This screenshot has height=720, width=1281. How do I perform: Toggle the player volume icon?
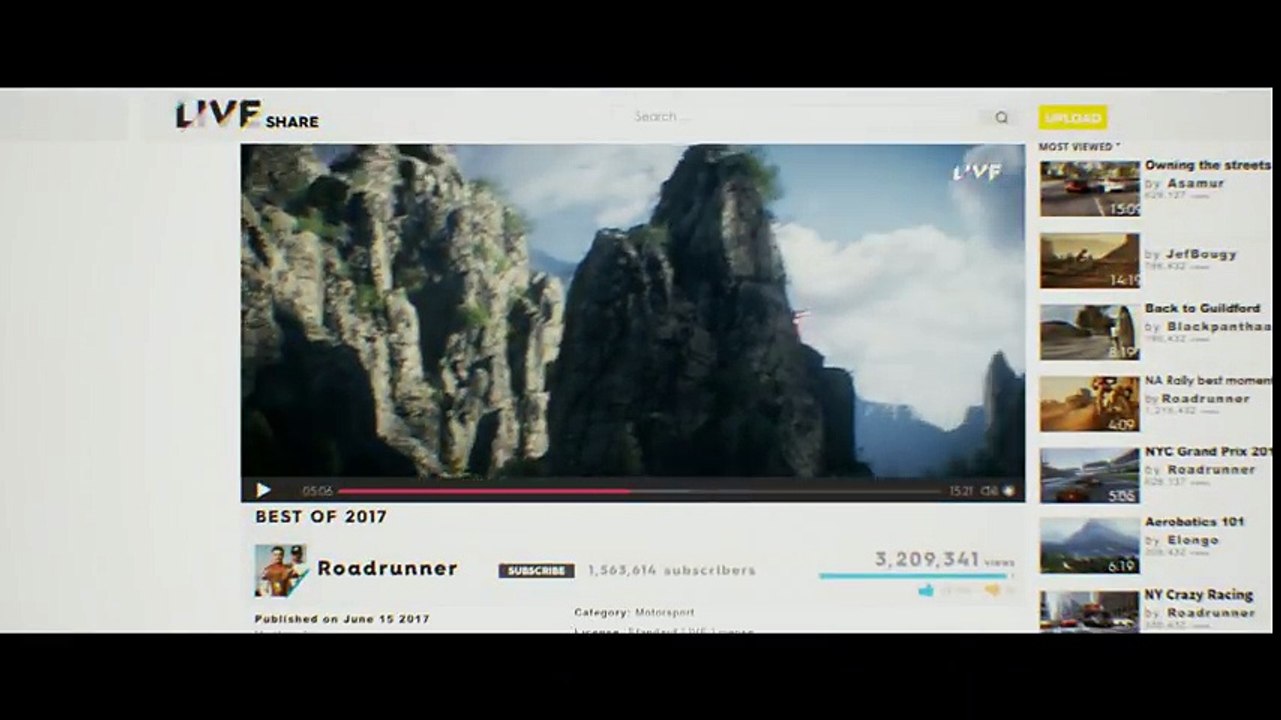(989, 491)
